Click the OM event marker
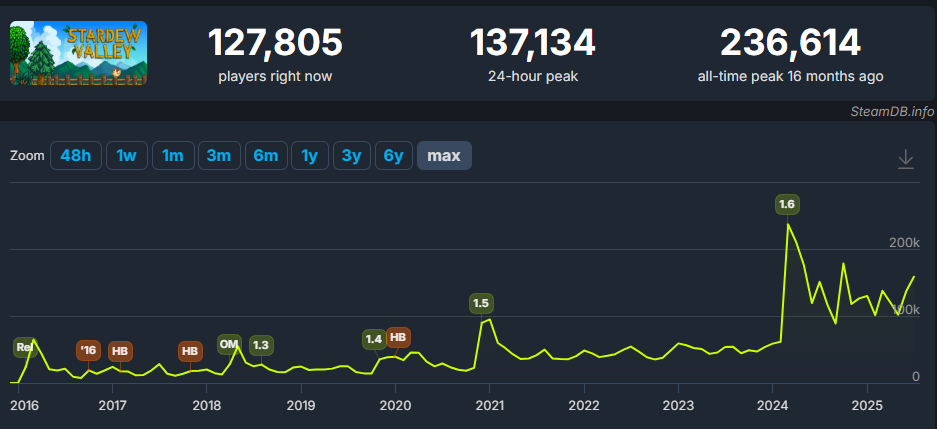The width and height of the screenshot is (937, 429). pyautogui.click(x=229, y=344)
